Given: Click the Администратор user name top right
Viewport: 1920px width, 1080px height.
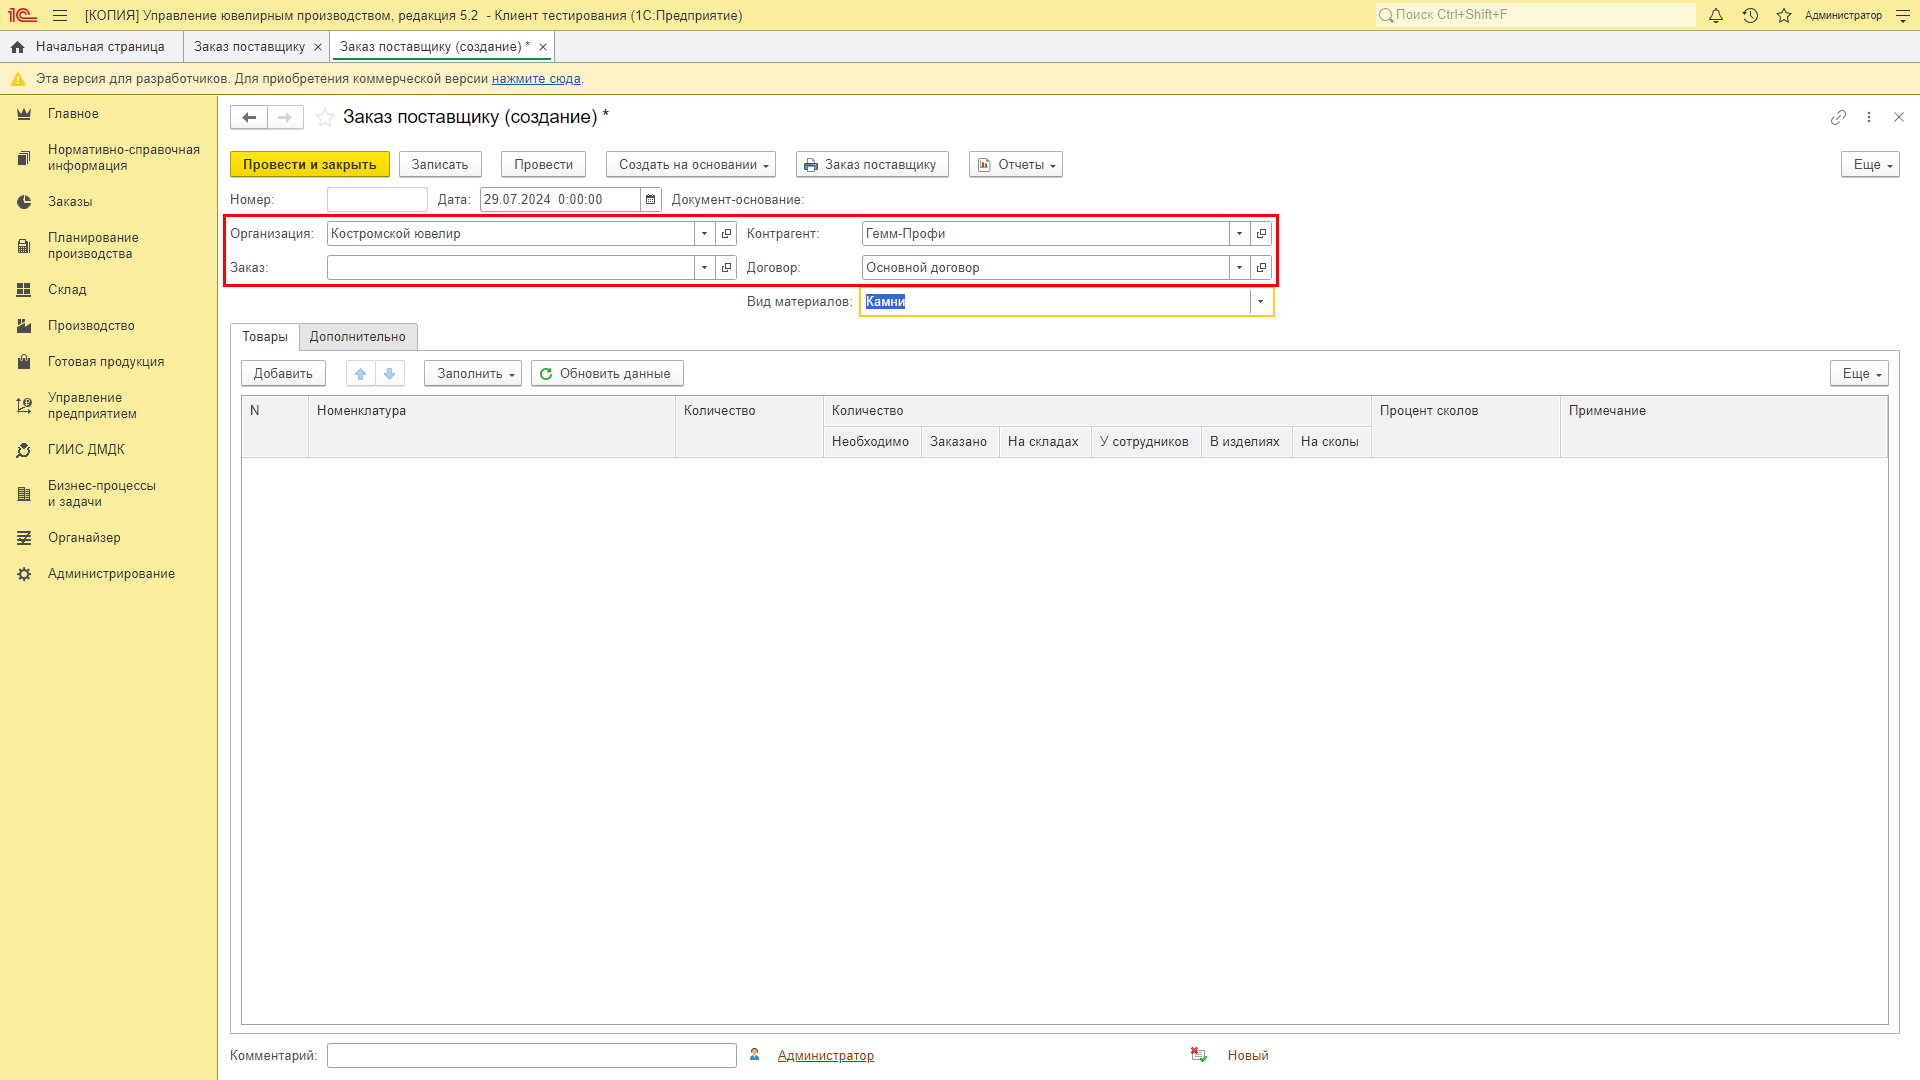Looking at the screenshot, I should pyautogui.click(x=1843, y=15).
